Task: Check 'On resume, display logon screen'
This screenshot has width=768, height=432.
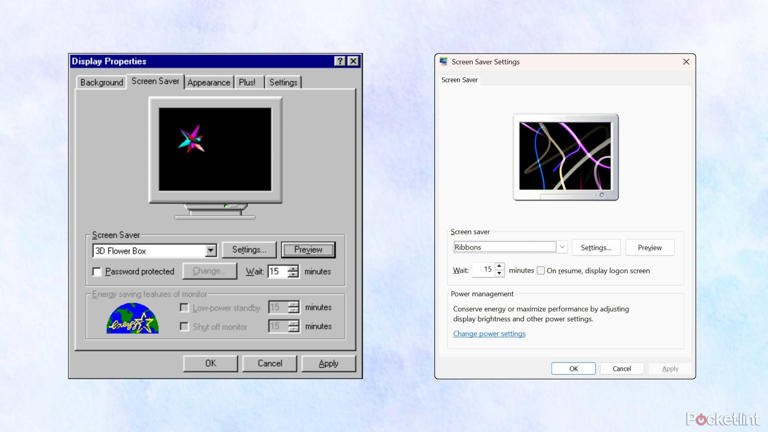Action: click(541, 270)
